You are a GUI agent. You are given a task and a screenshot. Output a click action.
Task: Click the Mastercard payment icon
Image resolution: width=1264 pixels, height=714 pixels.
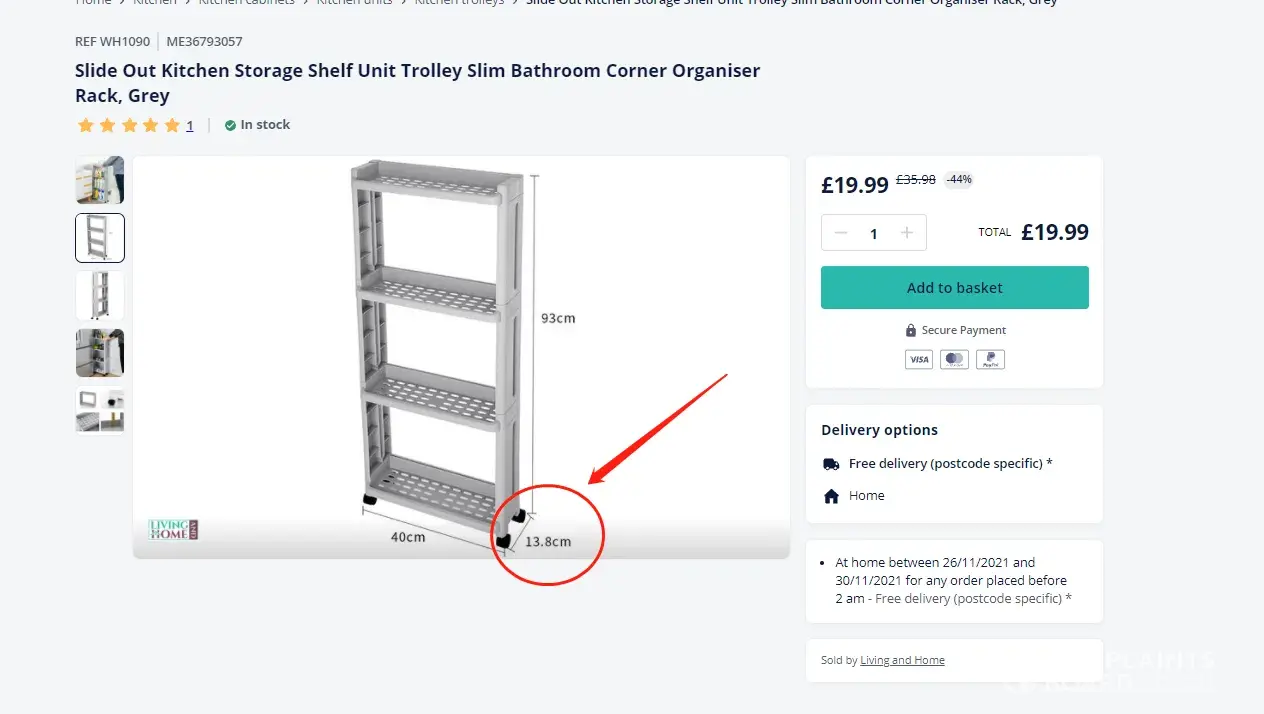point(954,360)
